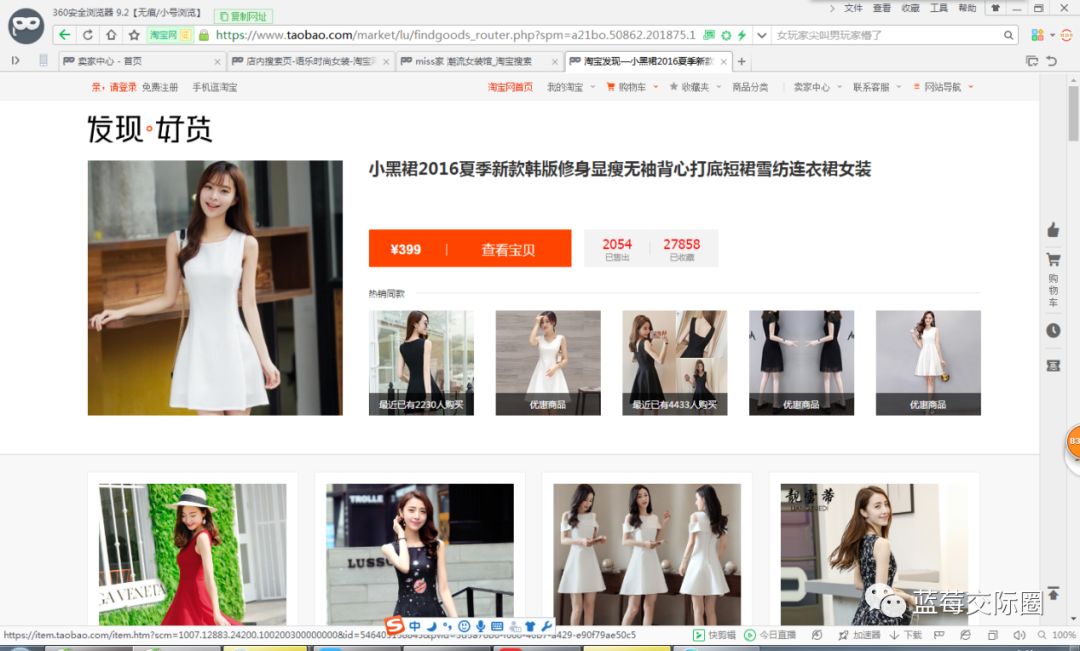Switch to the 卖家中心 - 首页 tab
The width and height of the screenshot is (1080, 651).
(x=141, y=61)
